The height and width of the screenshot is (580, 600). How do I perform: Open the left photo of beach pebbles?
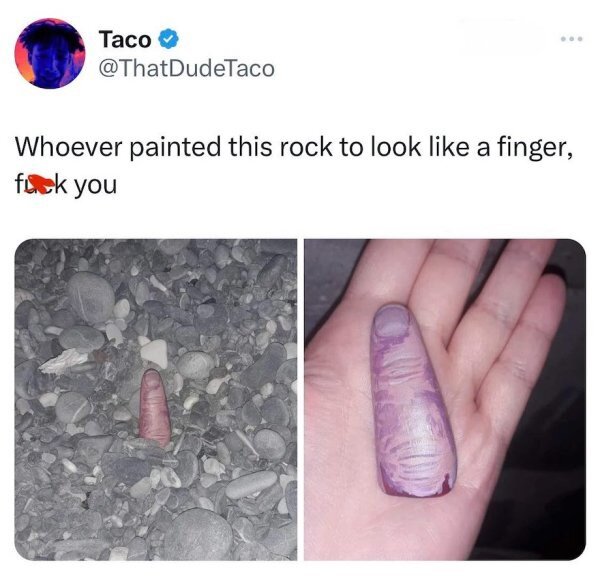pyautogui.click(x=156, y=399)
